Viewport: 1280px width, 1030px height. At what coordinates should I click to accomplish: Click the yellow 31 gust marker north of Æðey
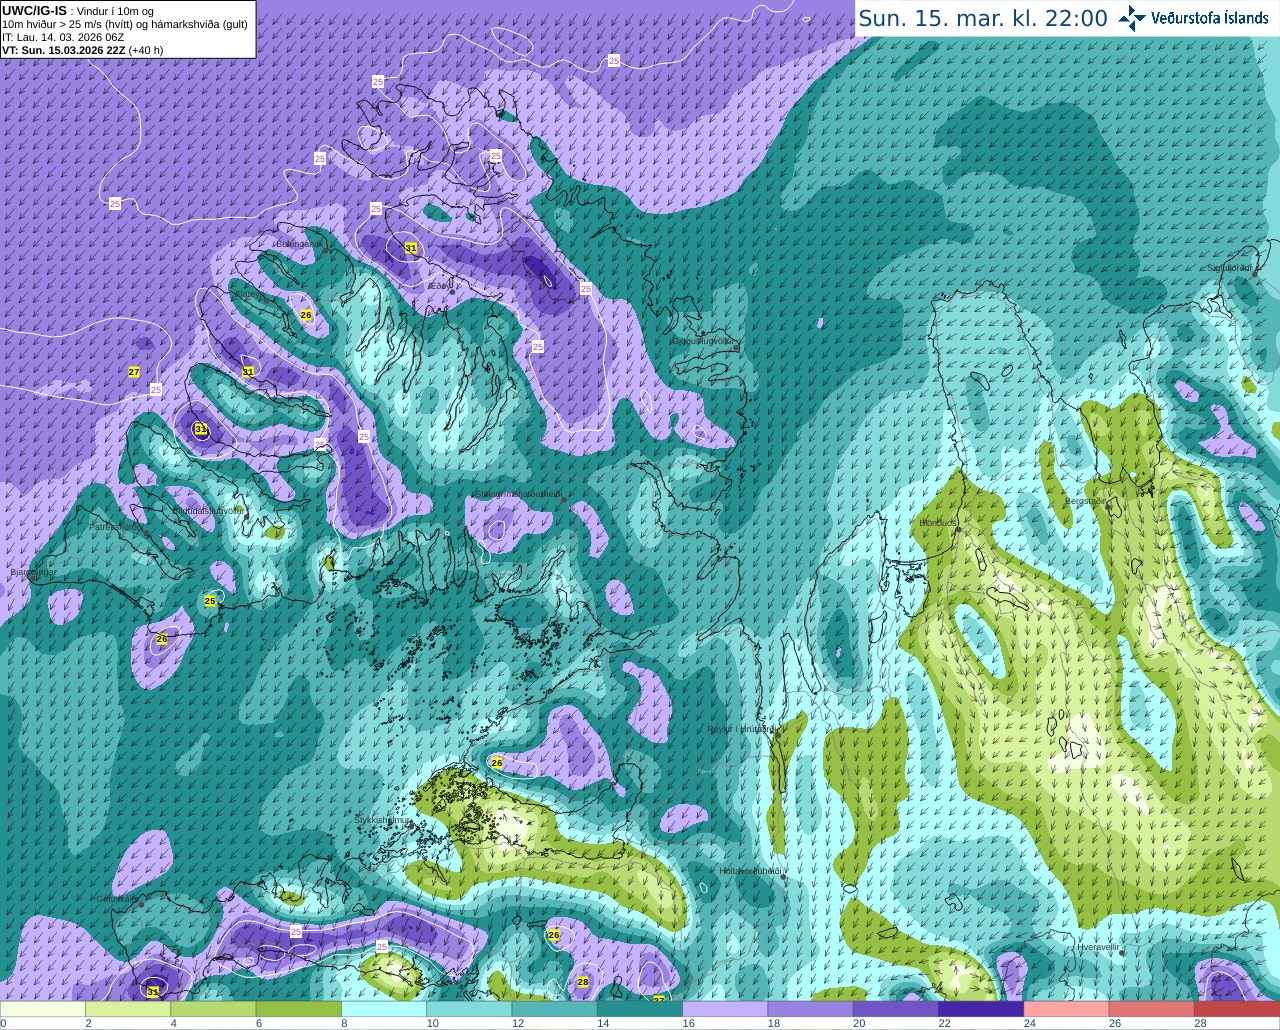click(410, 247)
